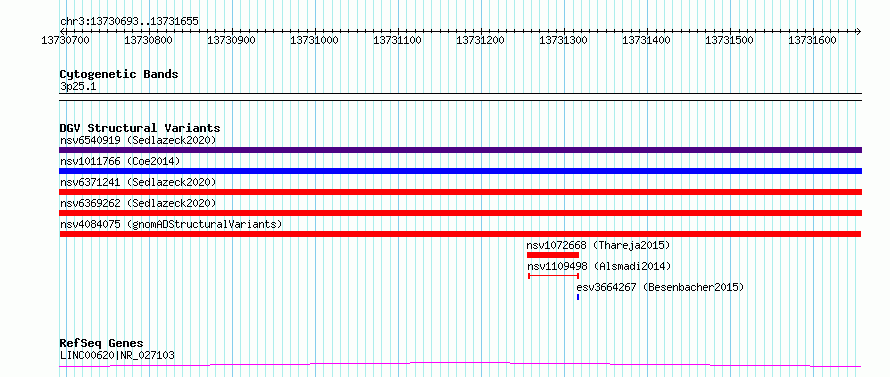Click ruler tick label 13731400

[x=646, y=41]
